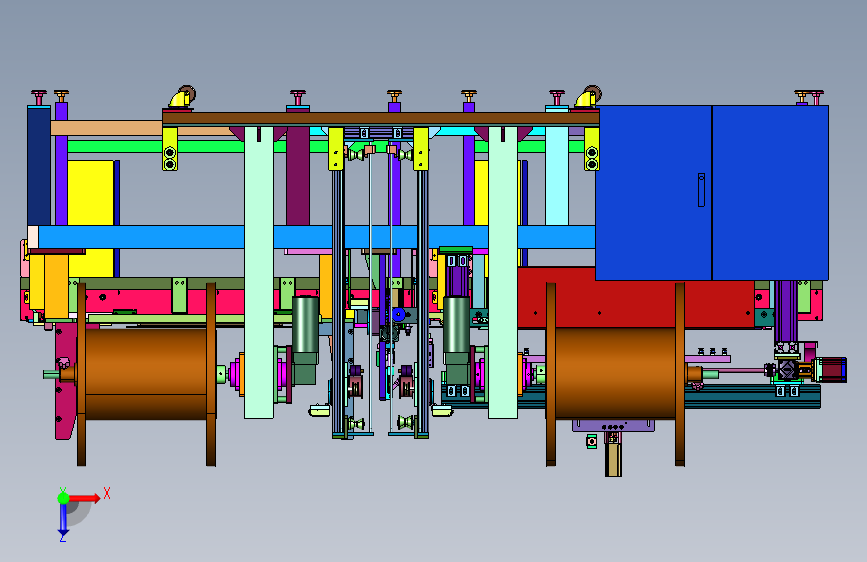
Task: Select the left pale-green vertical post
Action: (259, 272)
